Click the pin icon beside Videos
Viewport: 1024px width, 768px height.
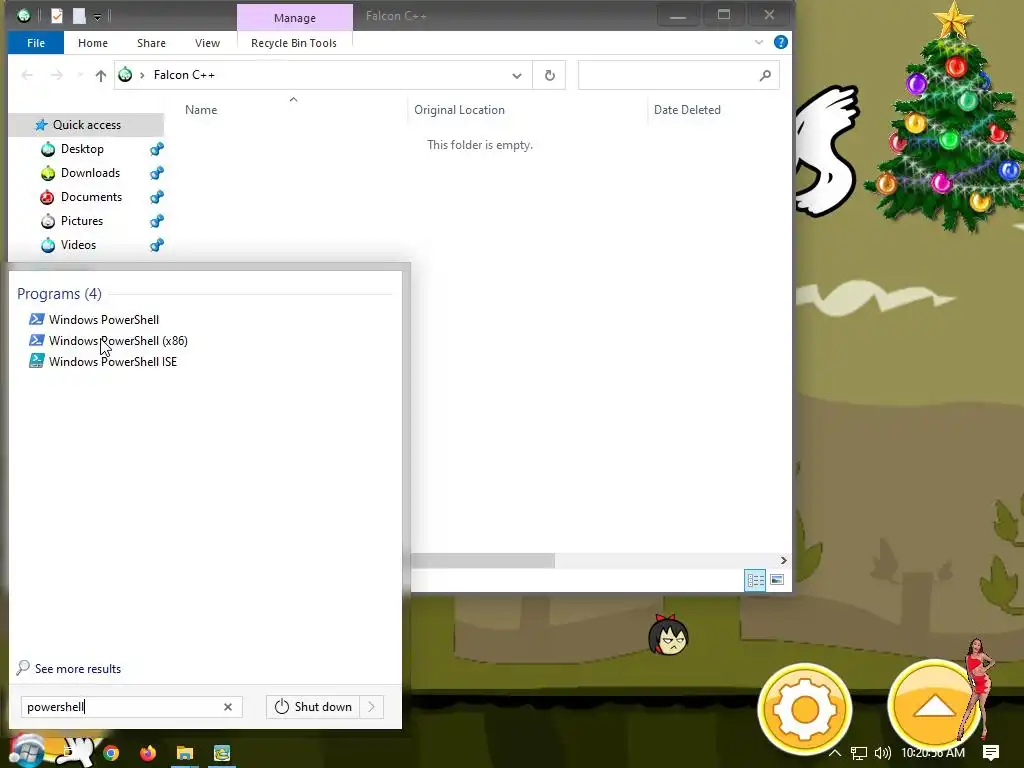tap(157, 245)
